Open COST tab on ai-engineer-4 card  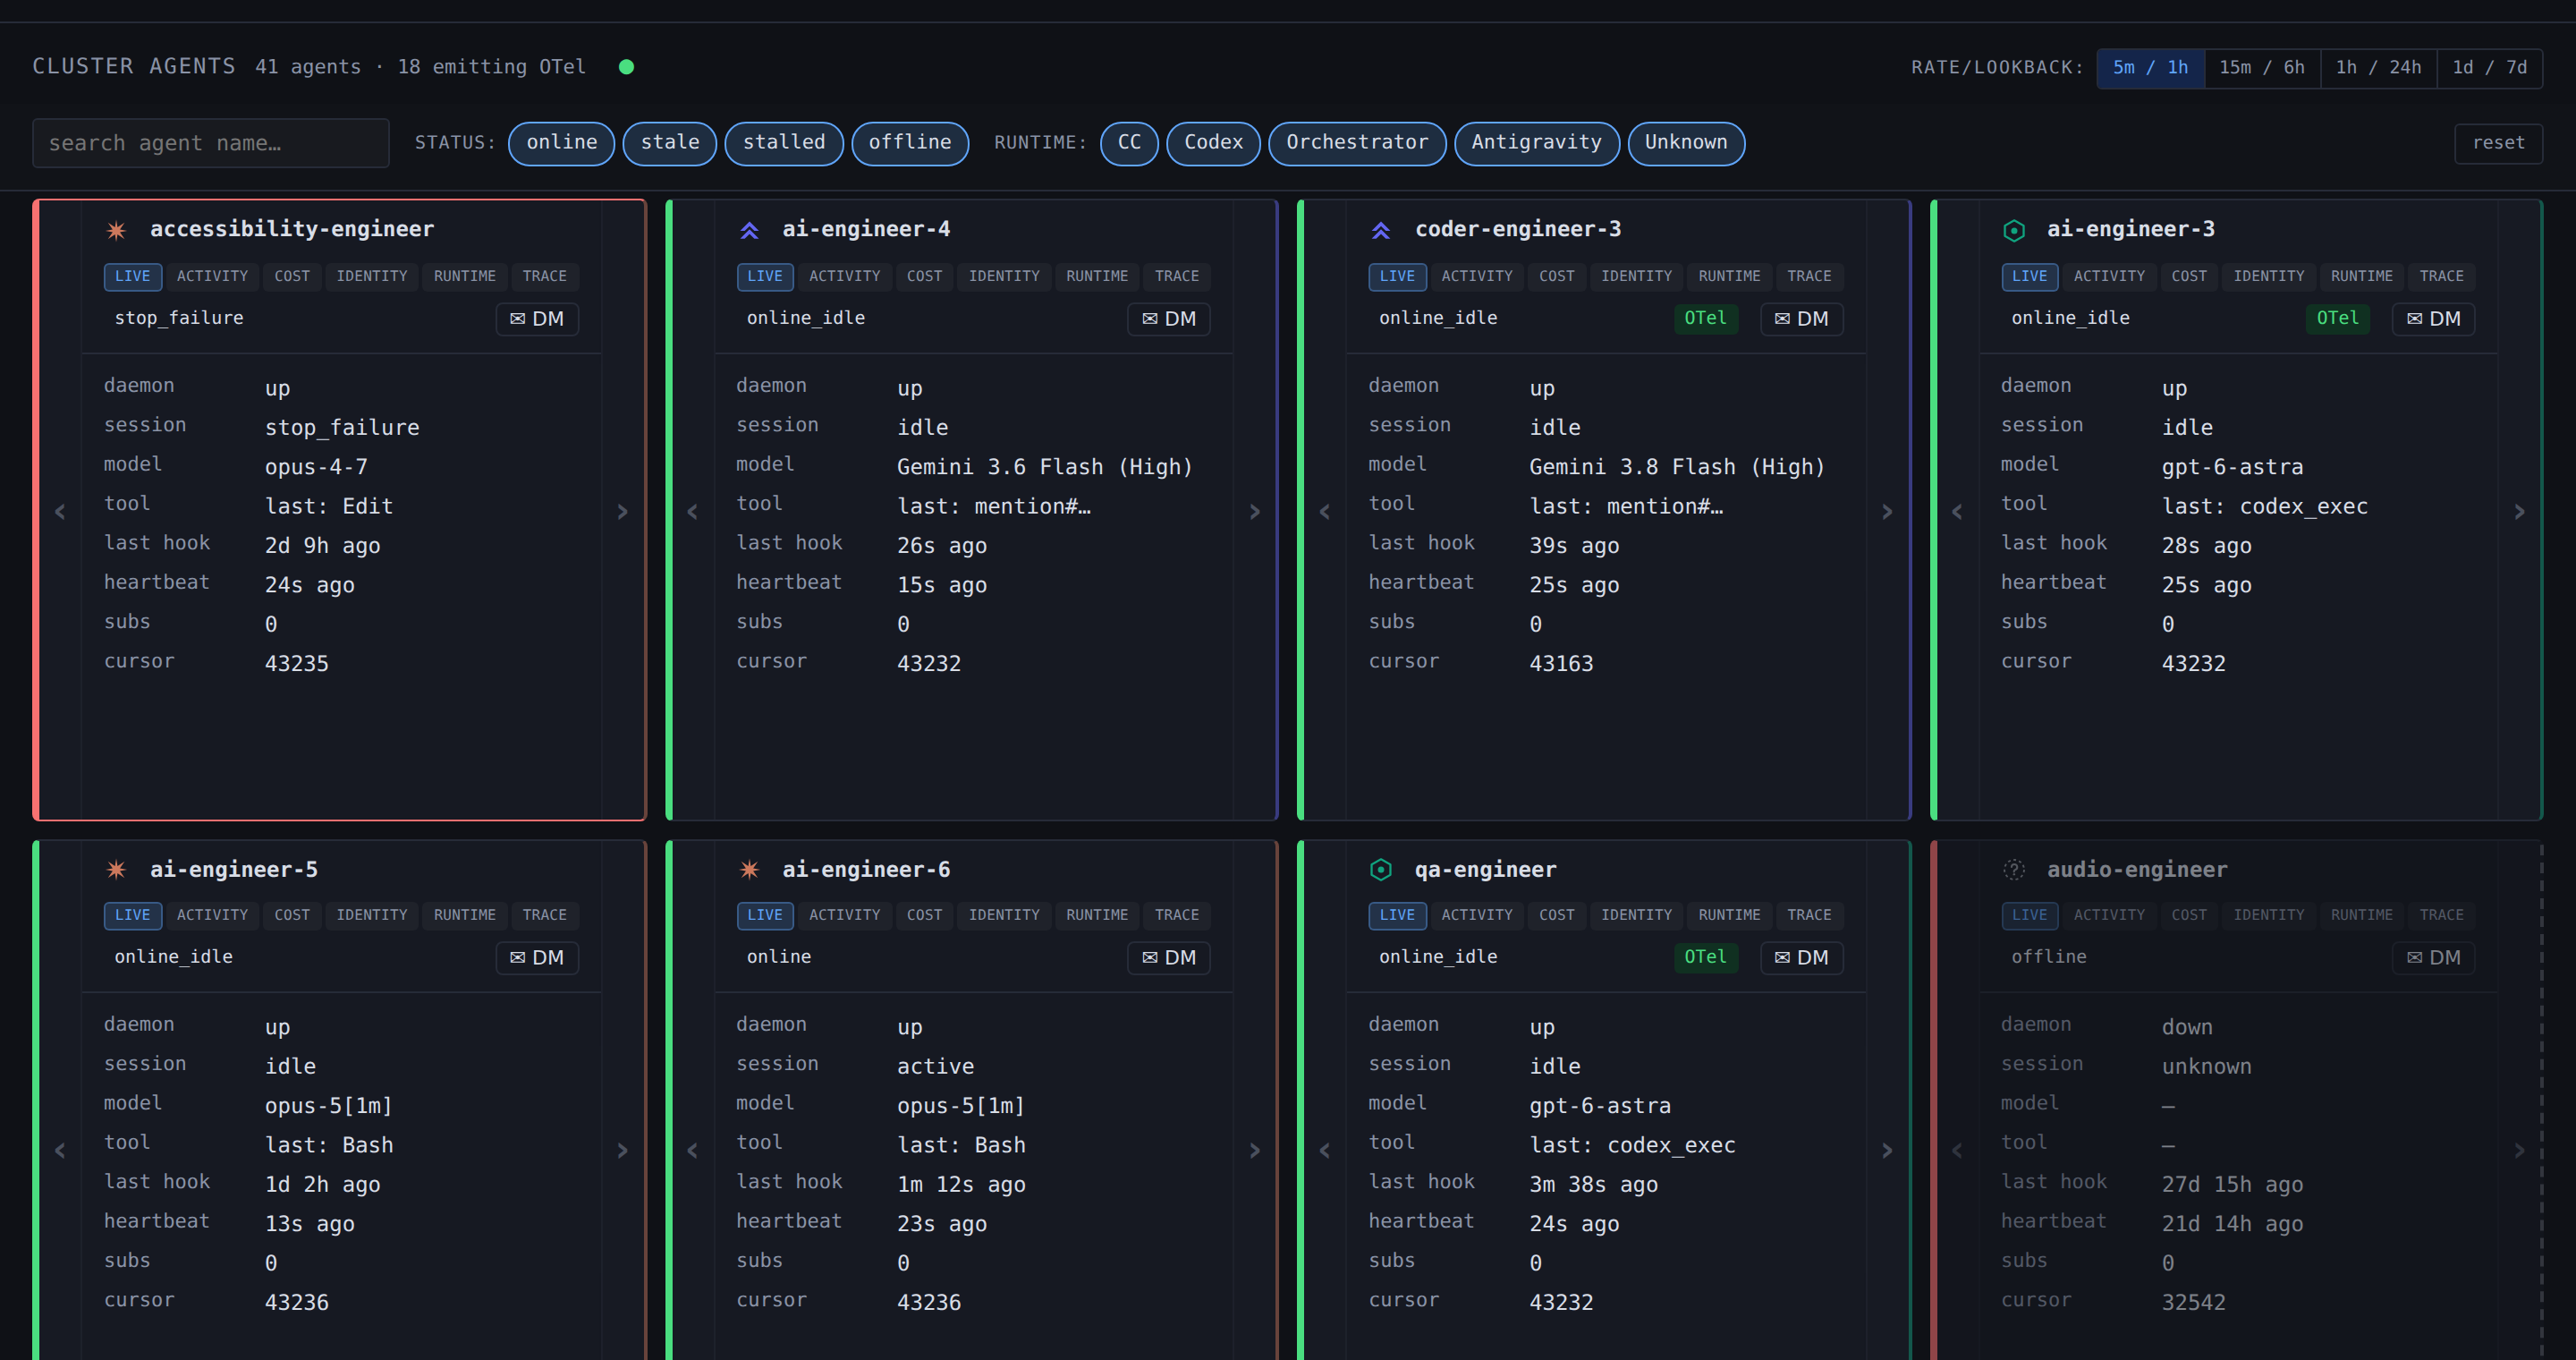(x=924, y=276)
